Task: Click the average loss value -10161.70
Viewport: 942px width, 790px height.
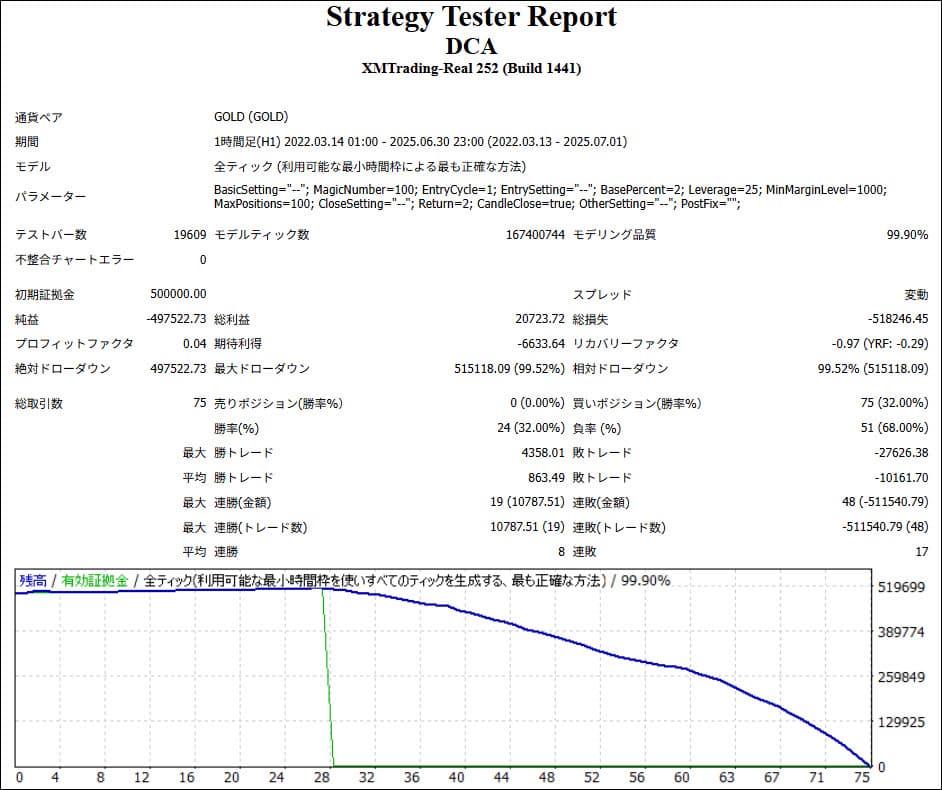Action: 901,478
